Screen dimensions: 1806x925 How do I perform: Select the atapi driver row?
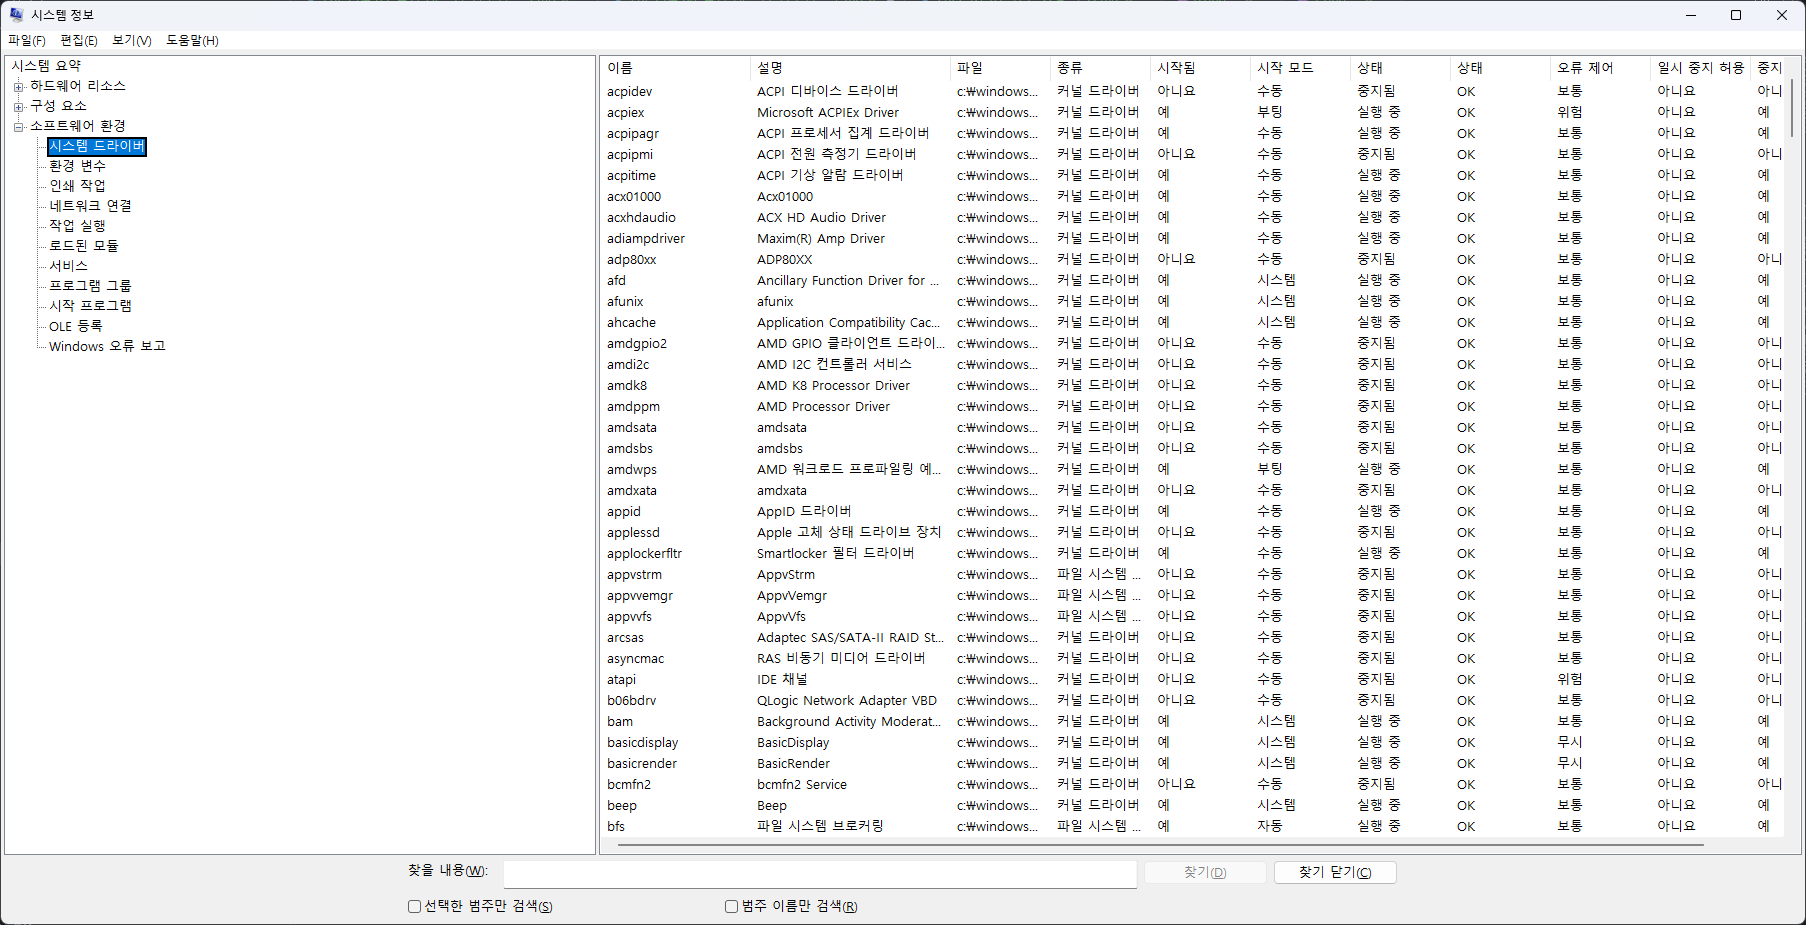coord(1192,679)
